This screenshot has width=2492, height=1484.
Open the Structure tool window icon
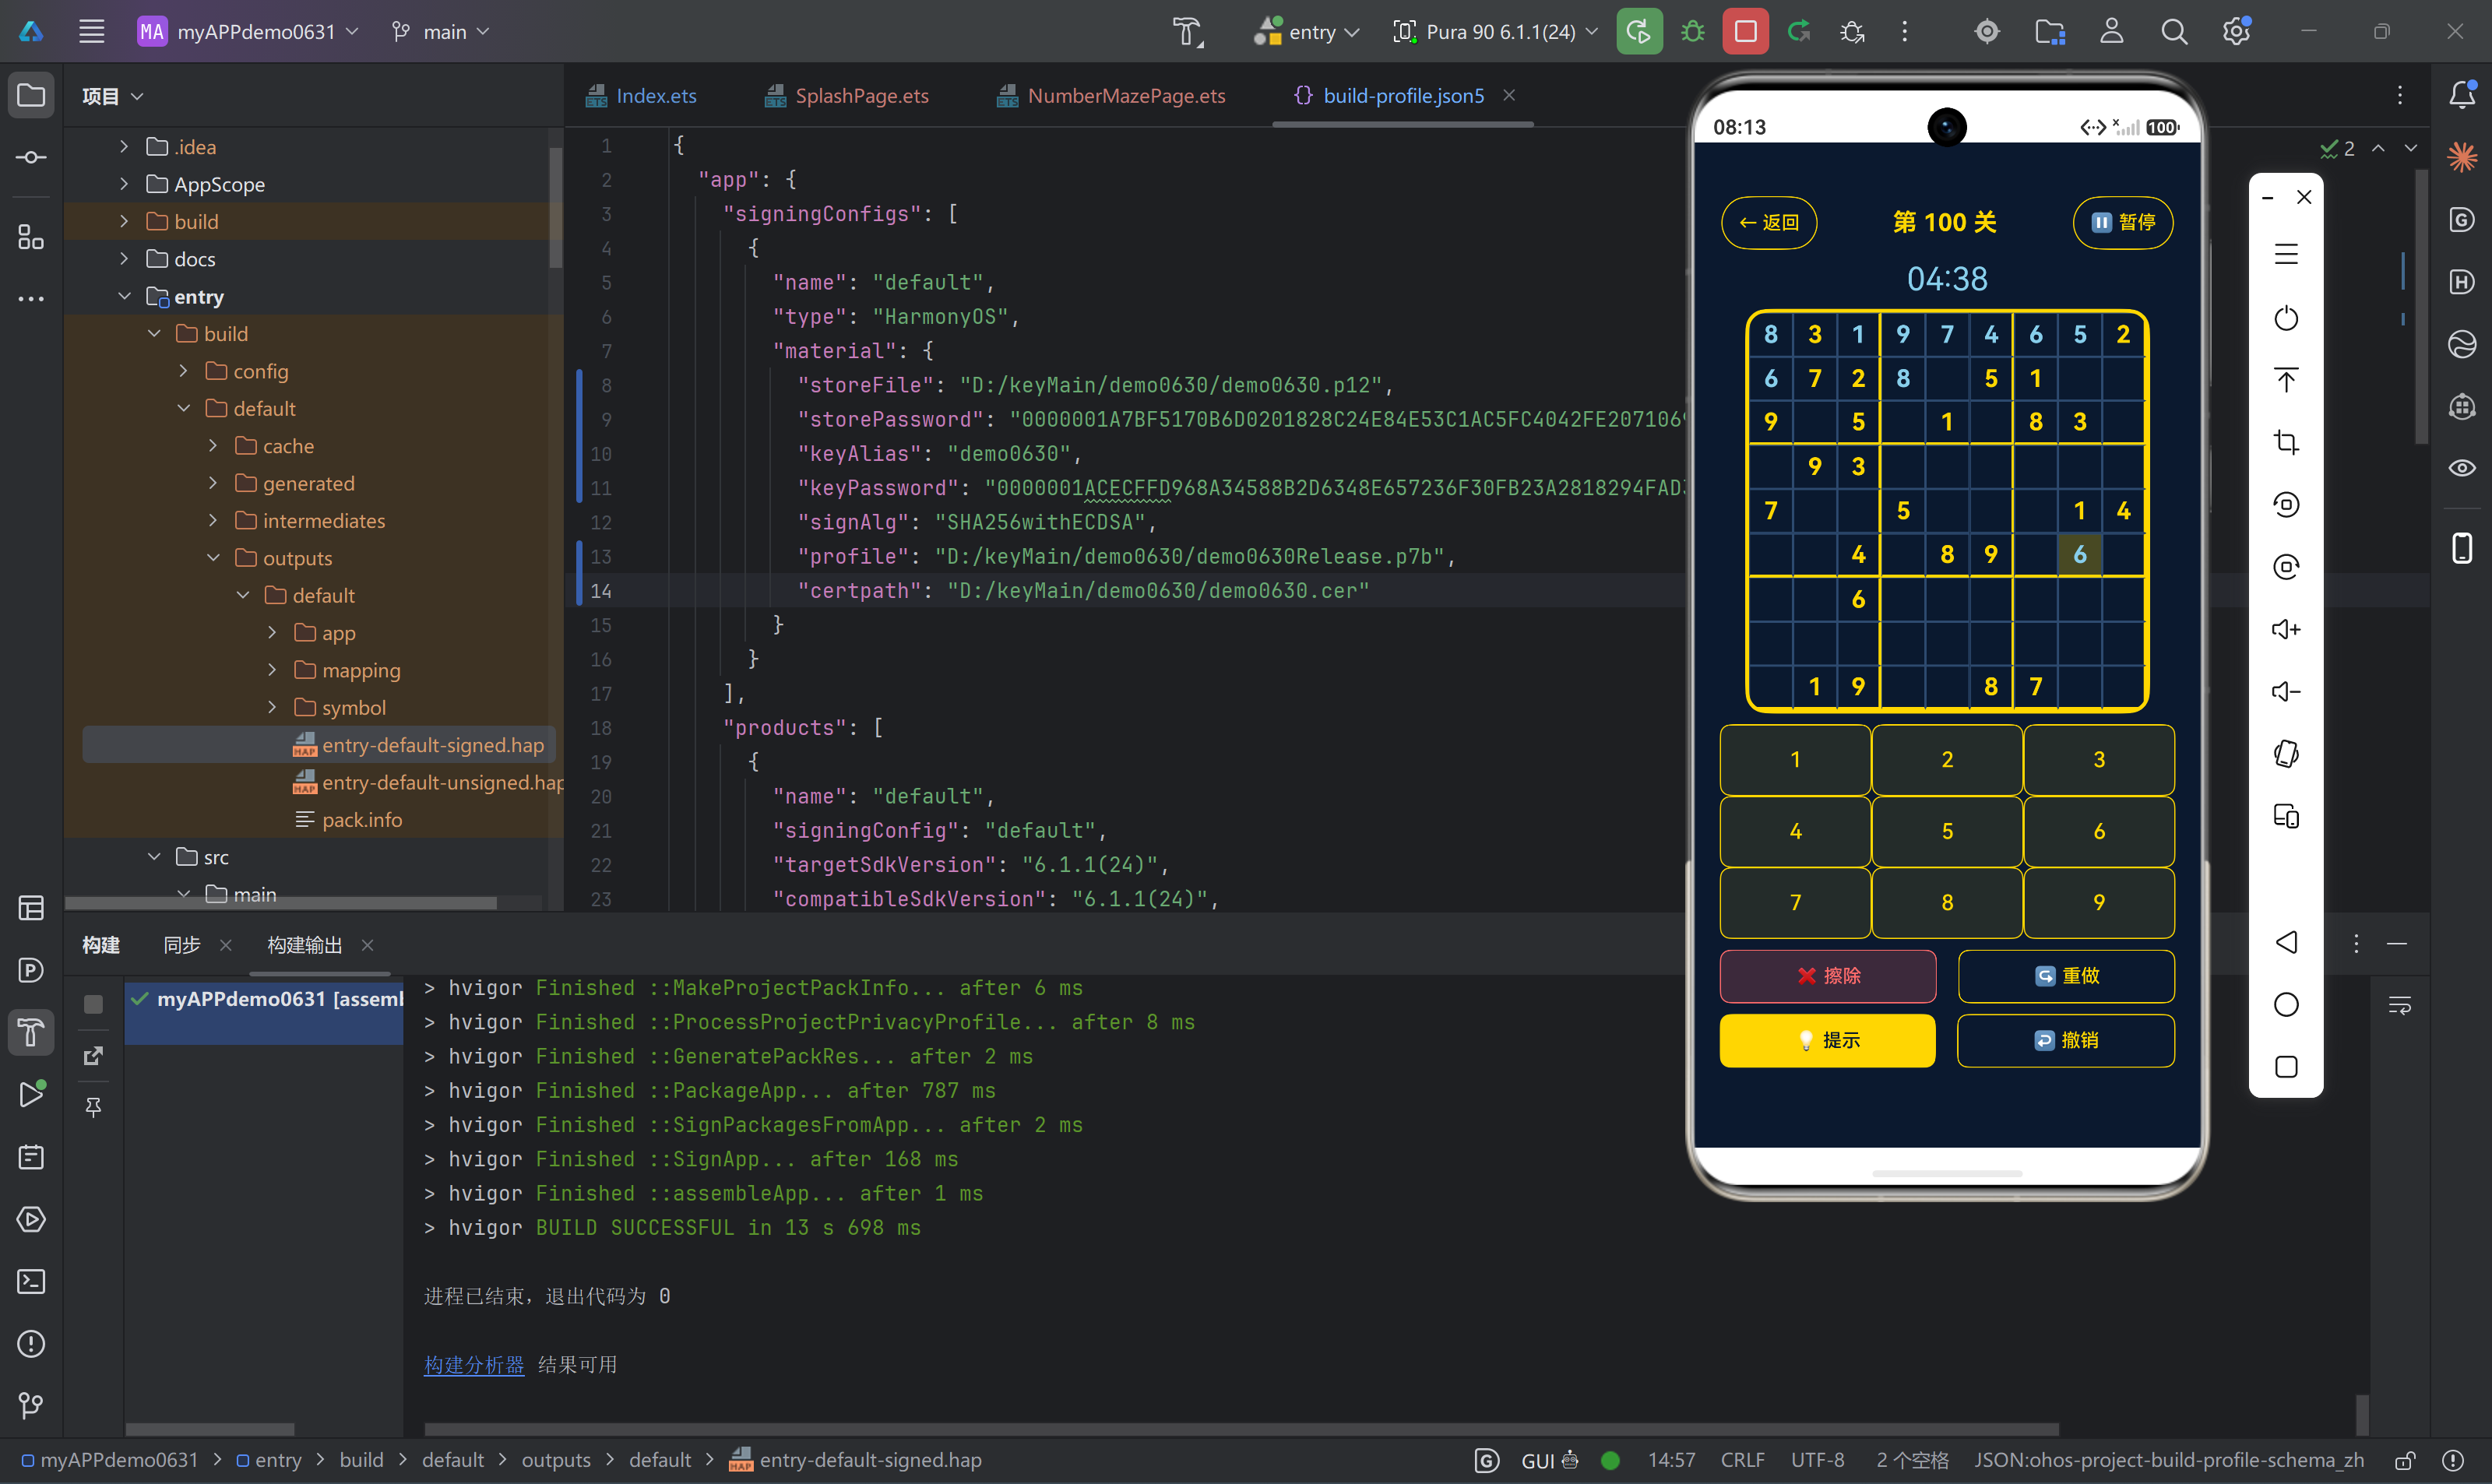pos(31,237)
